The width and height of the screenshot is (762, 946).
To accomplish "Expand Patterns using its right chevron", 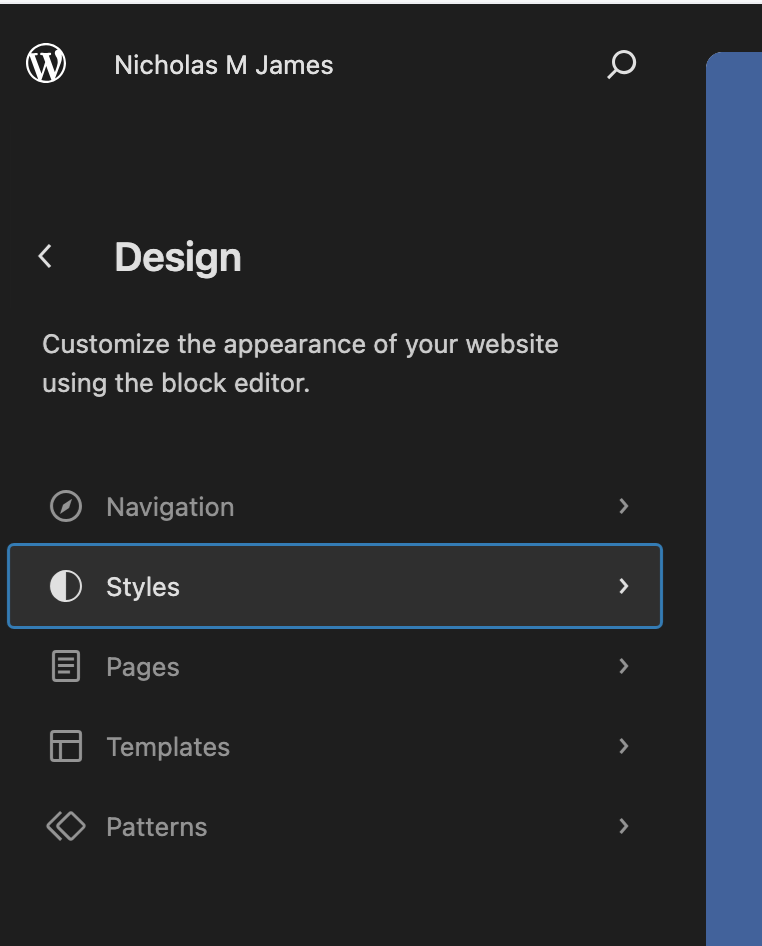I will pyautogui.click(x=623, y=826).
